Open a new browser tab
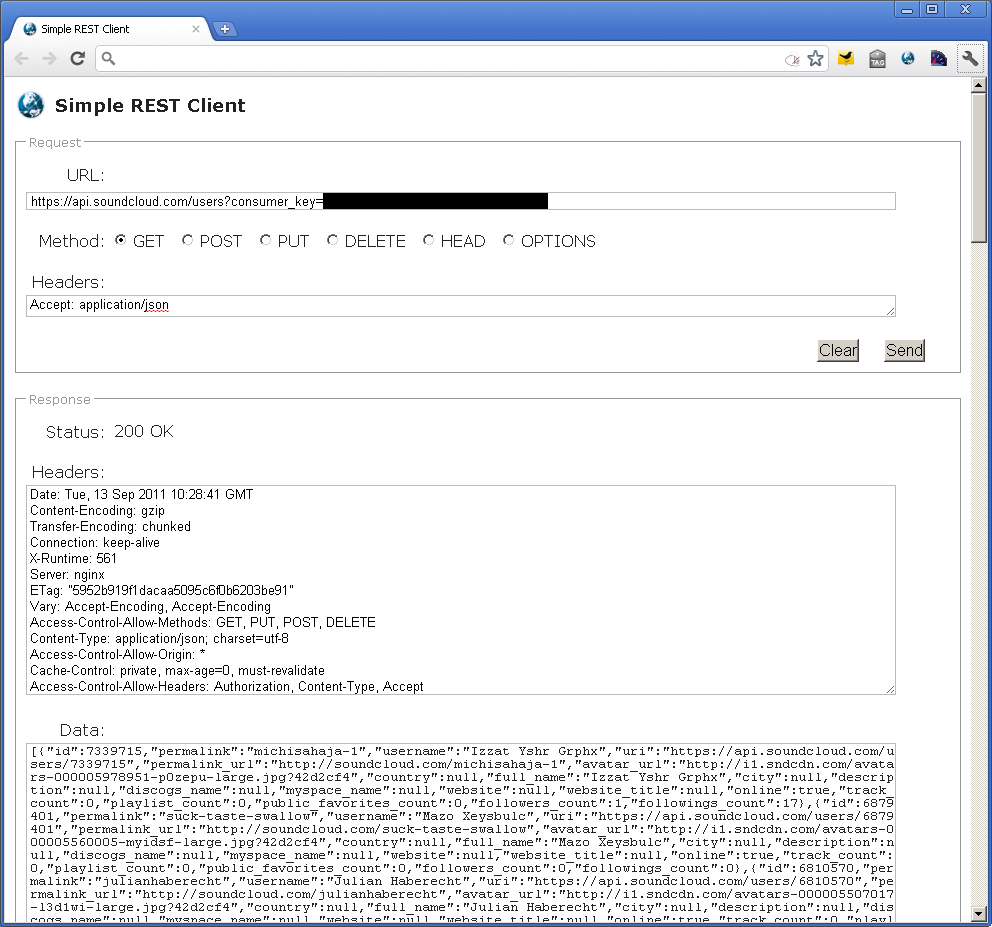Image resolution: width=992 pixels, height=927 pixels. [x=225, y=29]
